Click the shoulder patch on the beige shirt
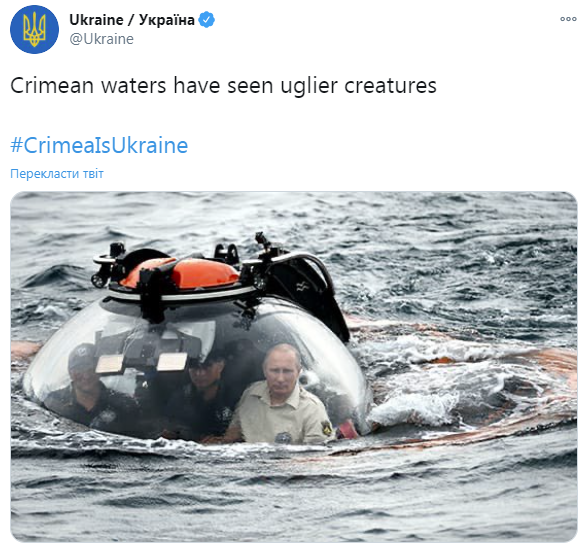Viewport: 588px width, 549px height. [x=326, y=428]
